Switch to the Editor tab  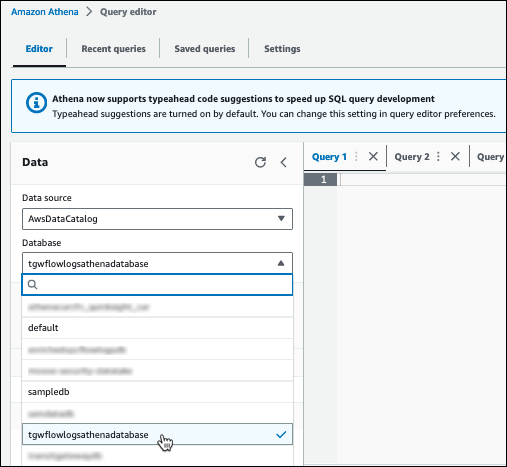click(x=39, y=49)
